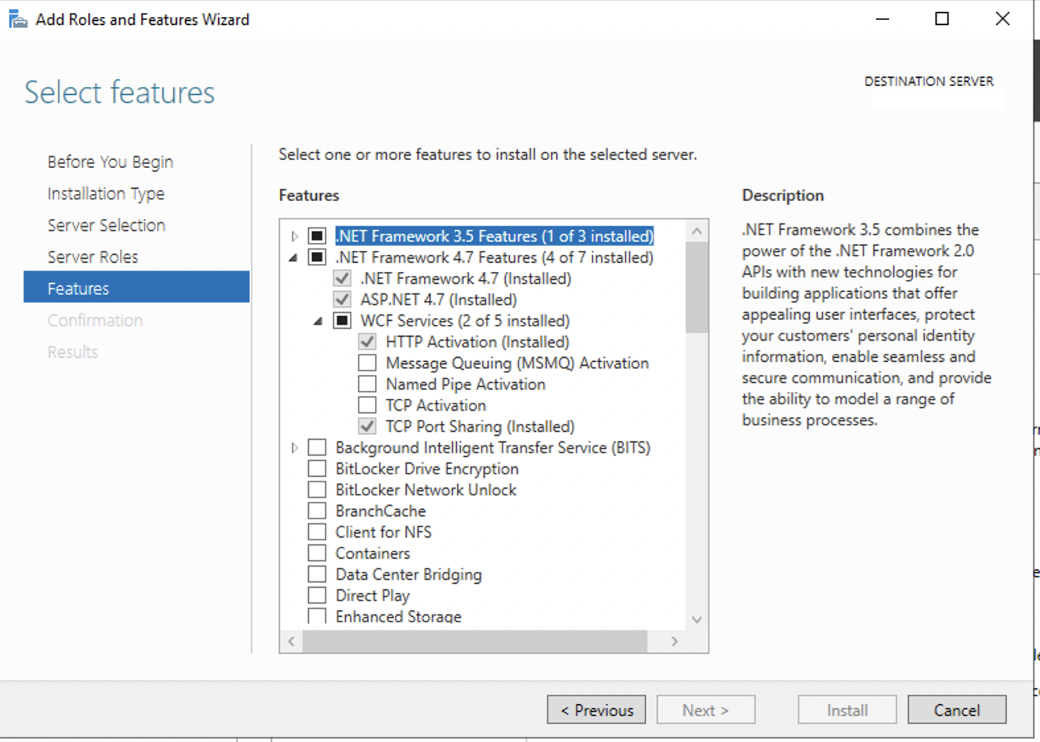Select 'Named Pipe Activation' row text

point(466,385)
